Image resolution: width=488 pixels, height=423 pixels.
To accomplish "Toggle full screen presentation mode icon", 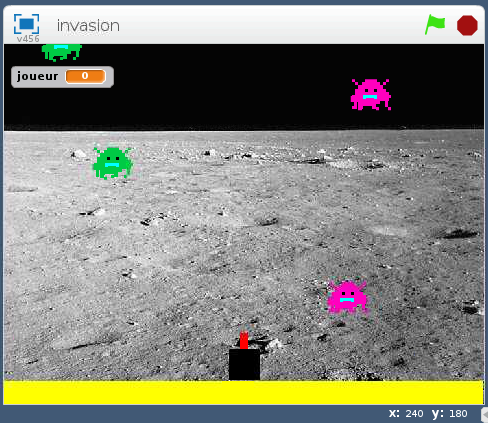I will (26, 24).
